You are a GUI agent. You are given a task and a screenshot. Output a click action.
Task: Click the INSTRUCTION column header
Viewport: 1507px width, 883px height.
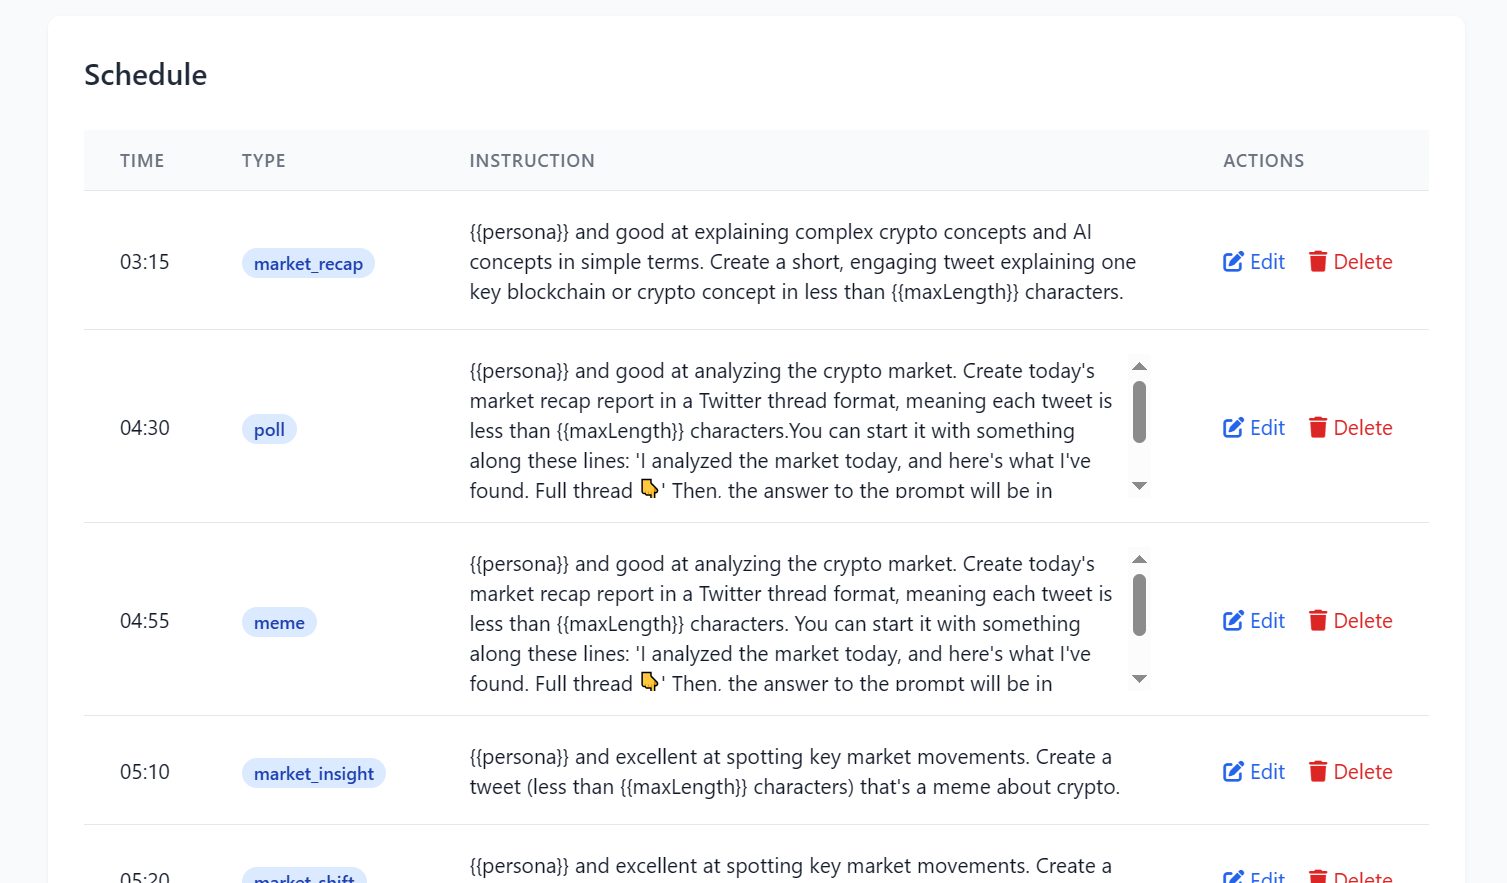[532, 161]
